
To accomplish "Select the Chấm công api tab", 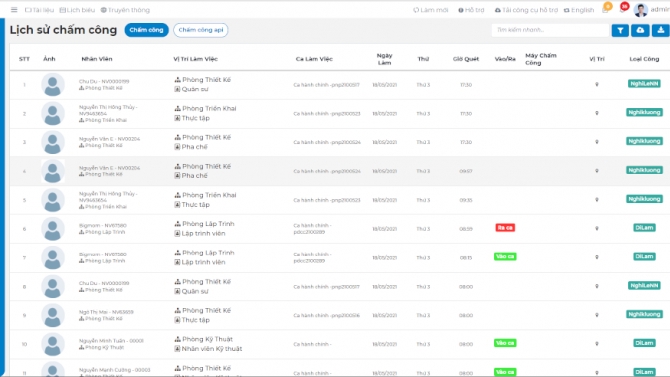I will click(x=200, y=30).
